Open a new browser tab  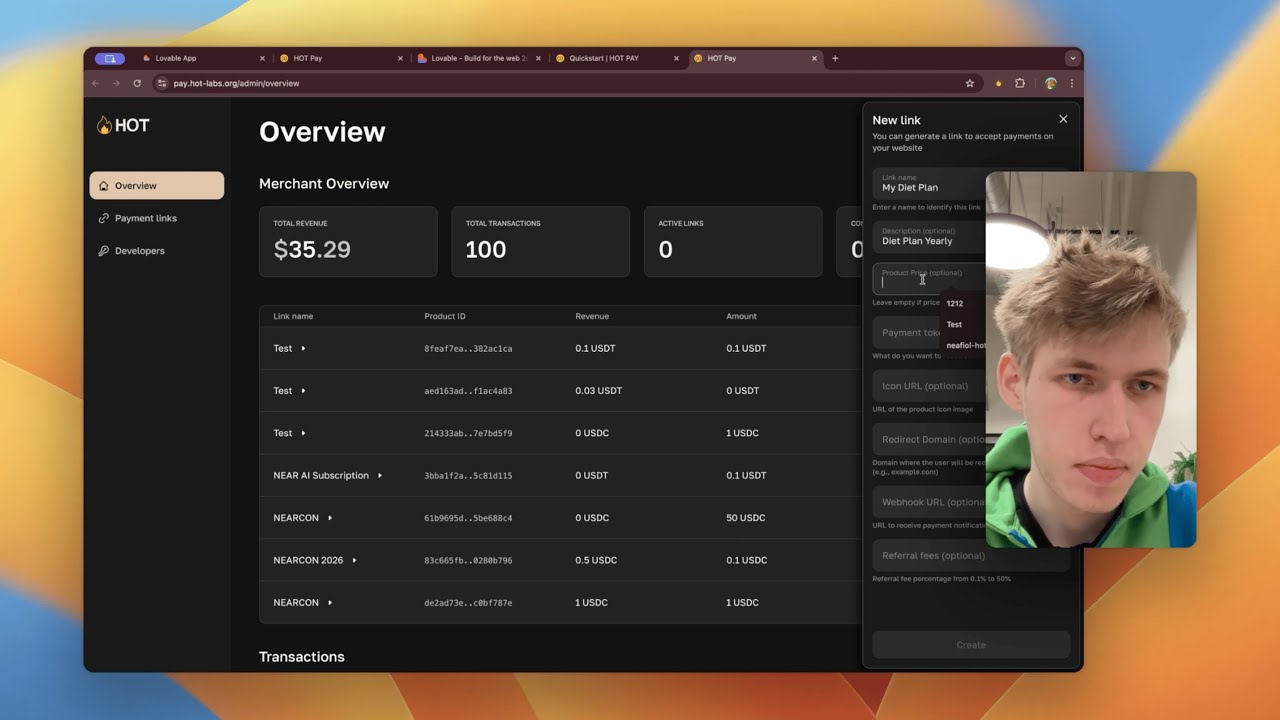(x=835, y=58)
